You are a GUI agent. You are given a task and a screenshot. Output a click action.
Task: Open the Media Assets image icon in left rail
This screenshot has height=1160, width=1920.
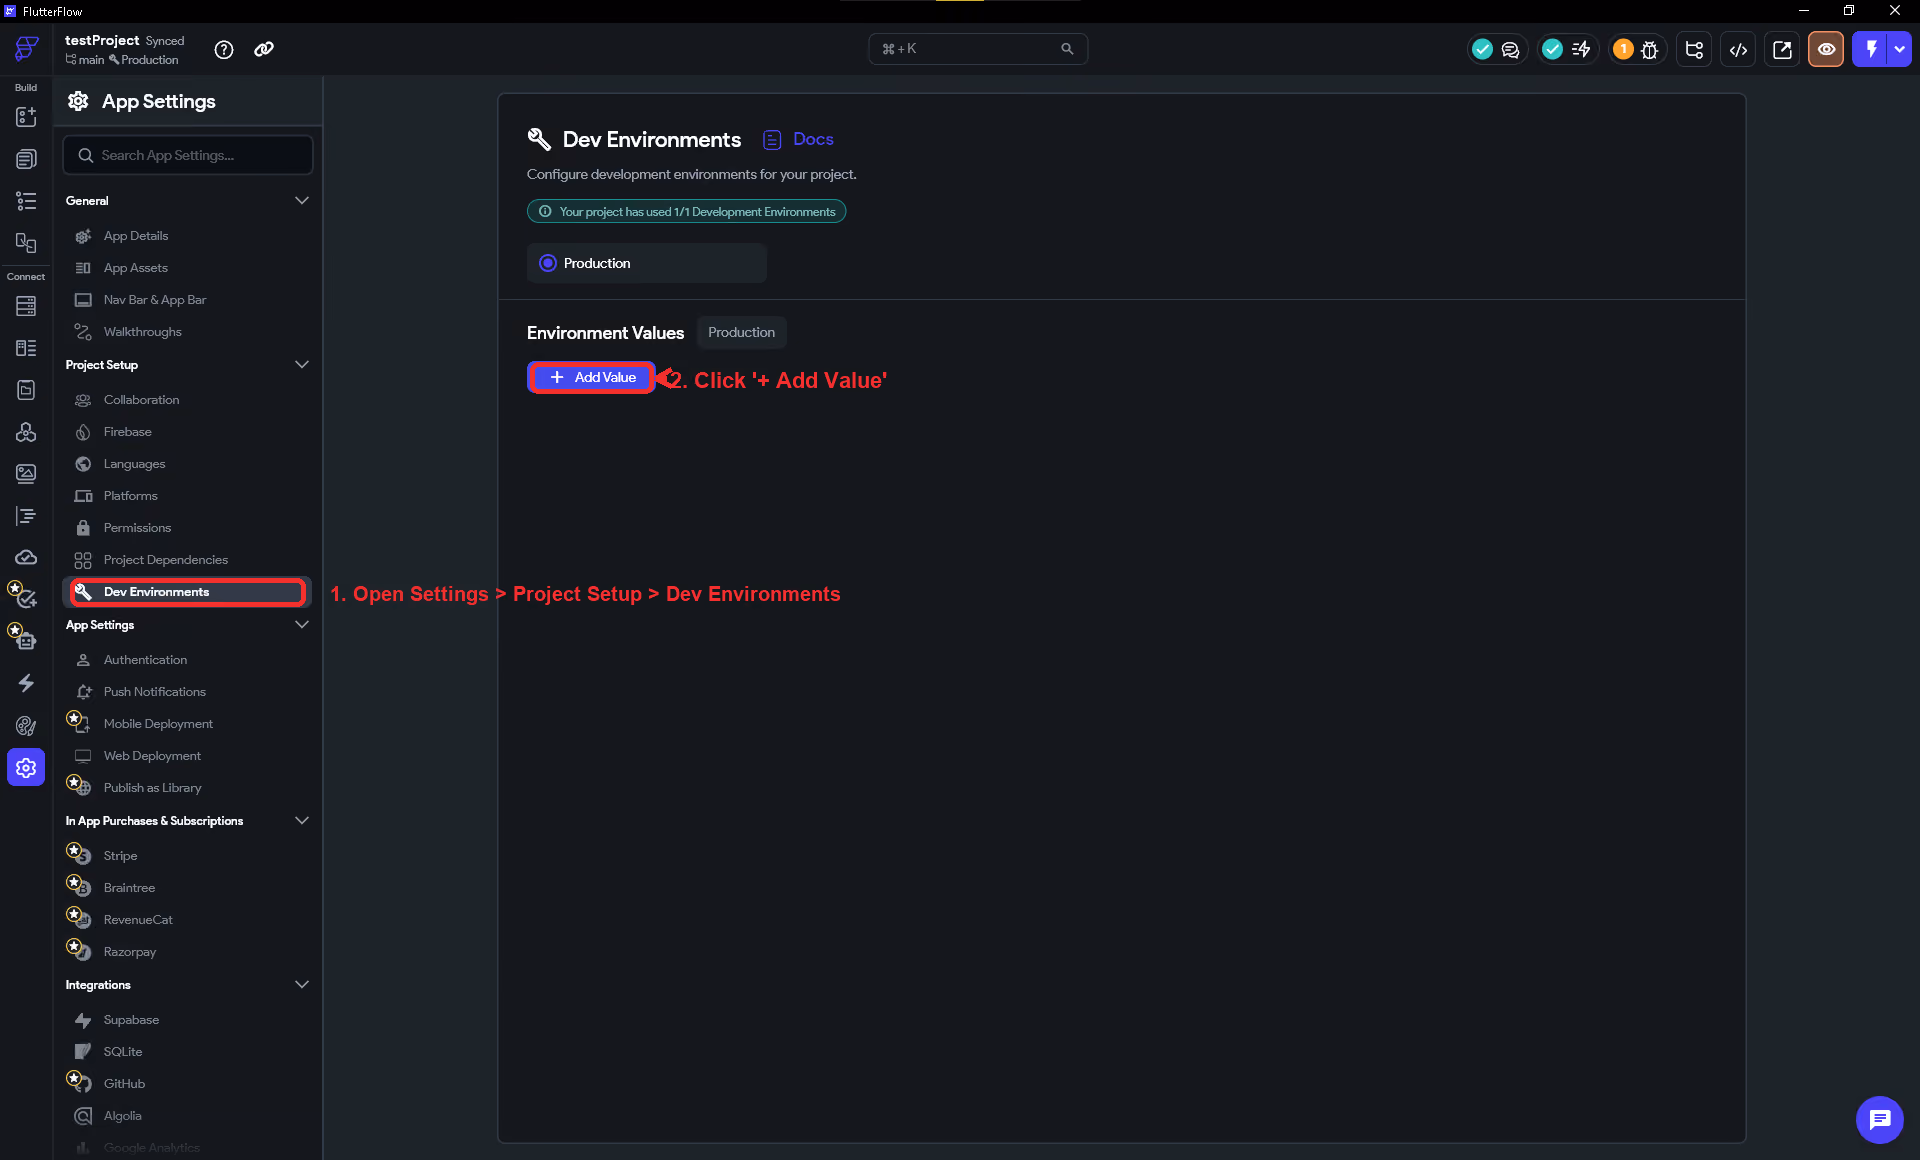[26, 473]
